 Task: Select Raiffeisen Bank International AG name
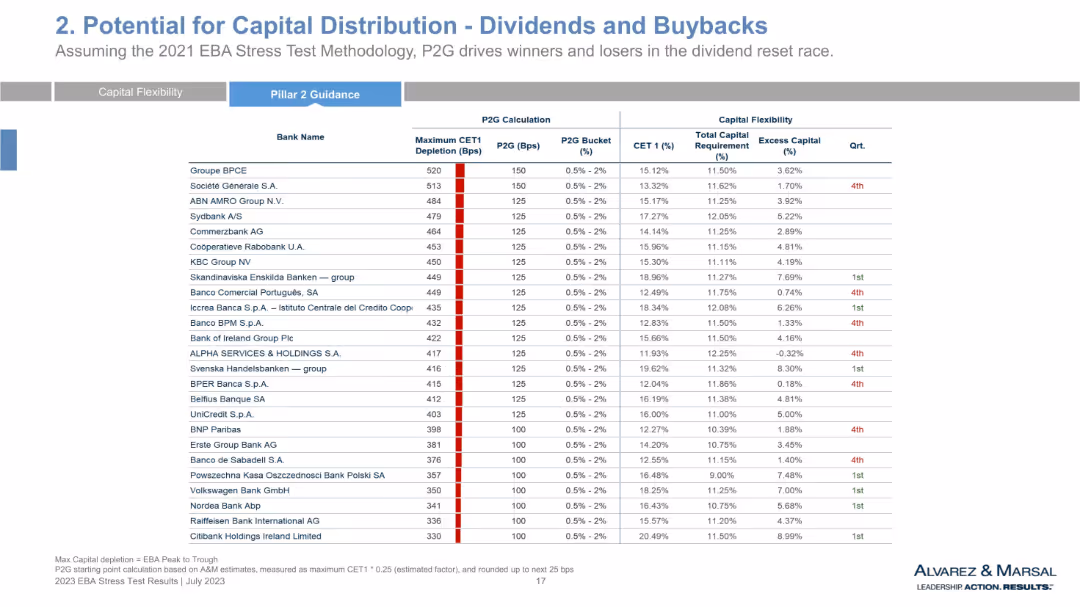[255, 521]
